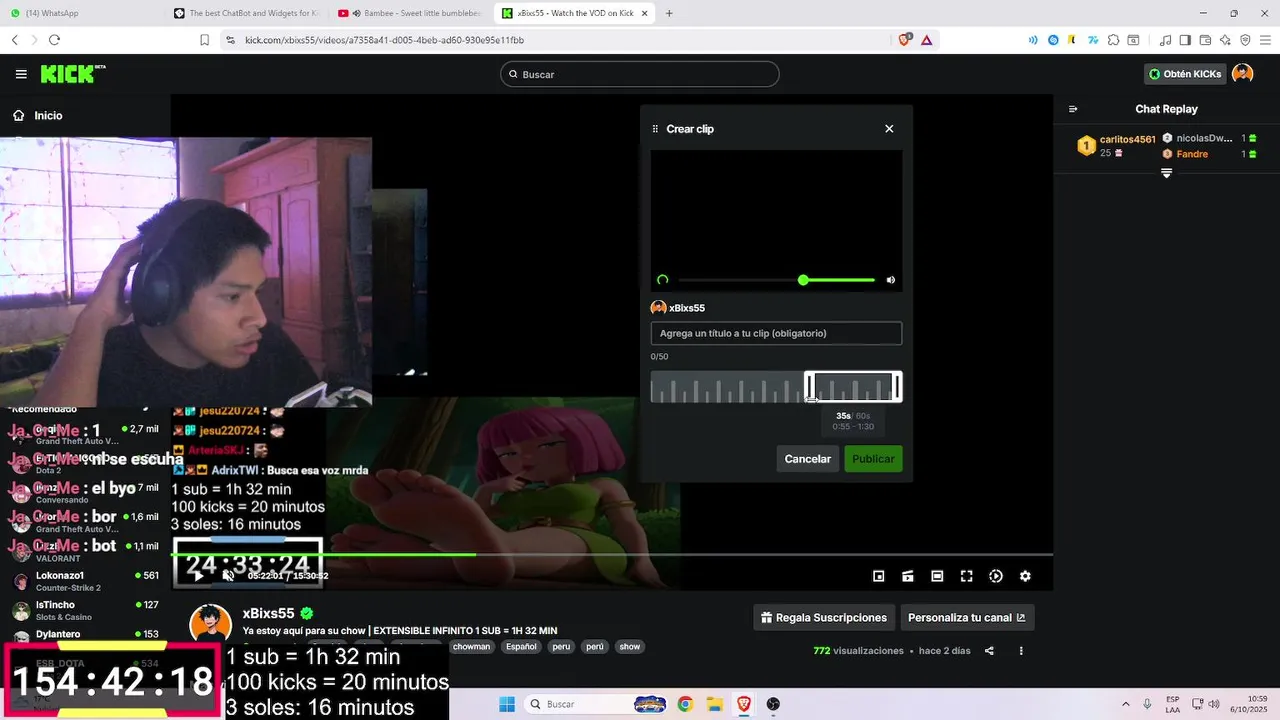
Task: Click the right handle of clip range selector
Action: pos(897,387)
